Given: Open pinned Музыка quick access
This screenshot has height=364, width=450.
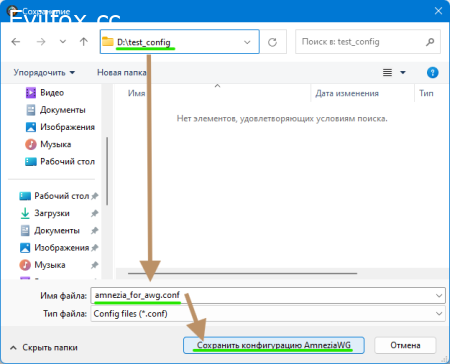Looking at the screenshot, I should coord(42,265).
